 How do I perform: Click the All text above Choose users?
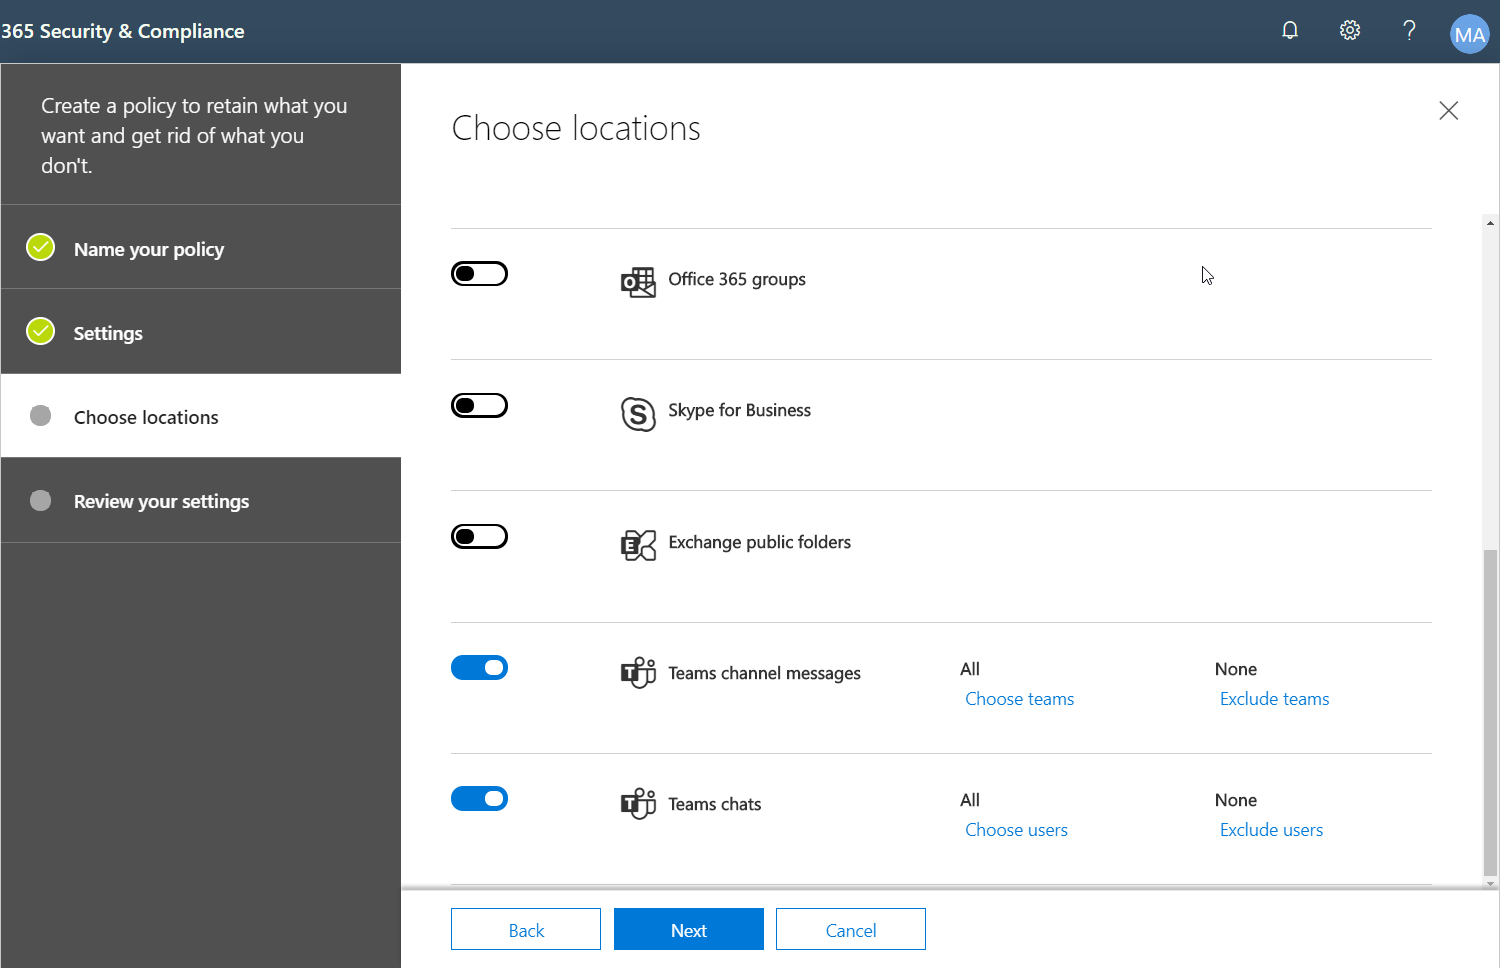click(x=970, y=800)
